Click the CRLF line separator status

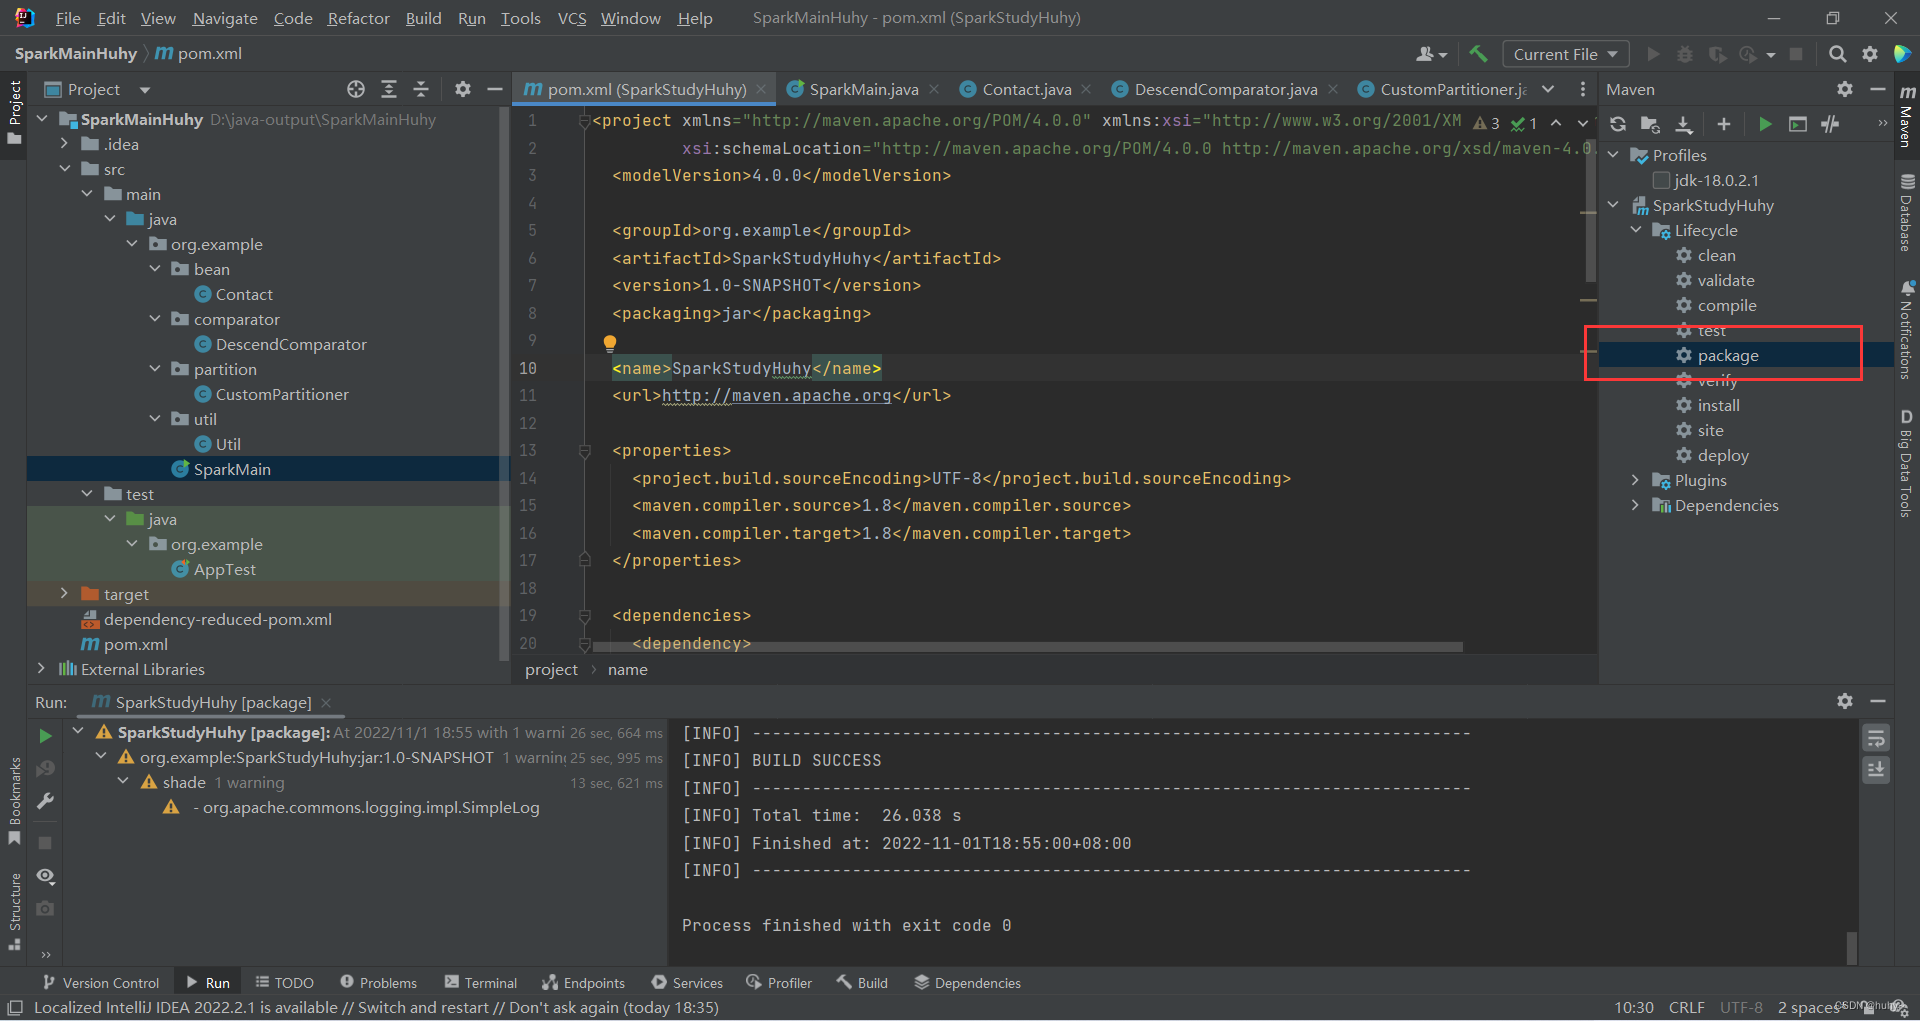click(x=1686, y=1007)
